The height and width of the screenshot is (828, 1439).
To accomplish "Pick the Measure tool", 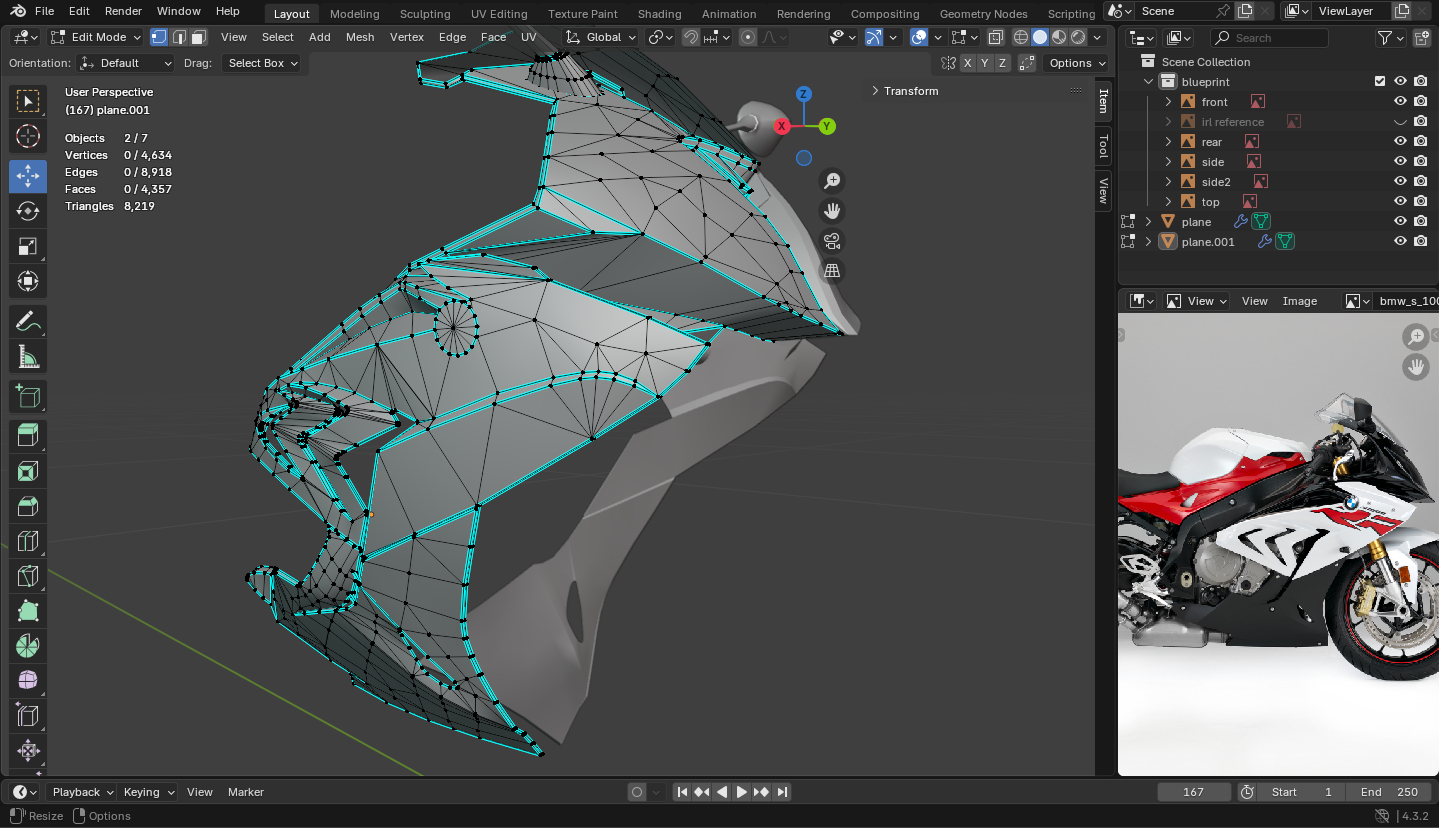I will point(28,357).
